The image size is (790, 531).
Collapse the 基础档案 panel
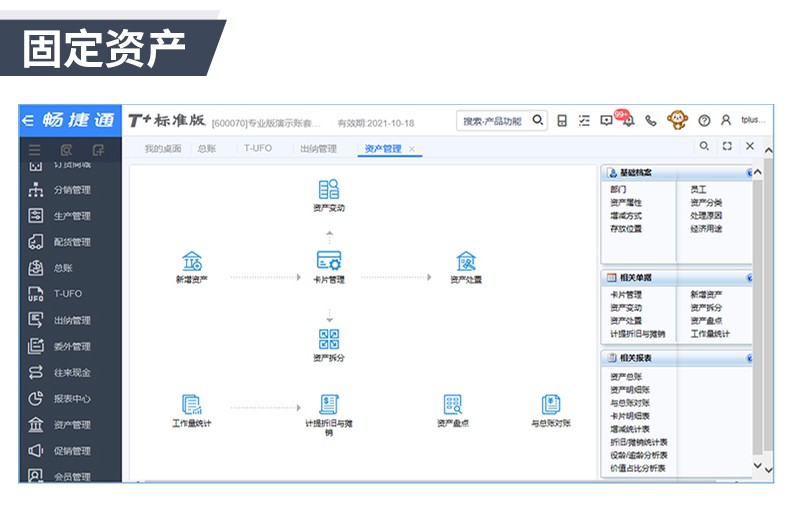tap(749, 173)
